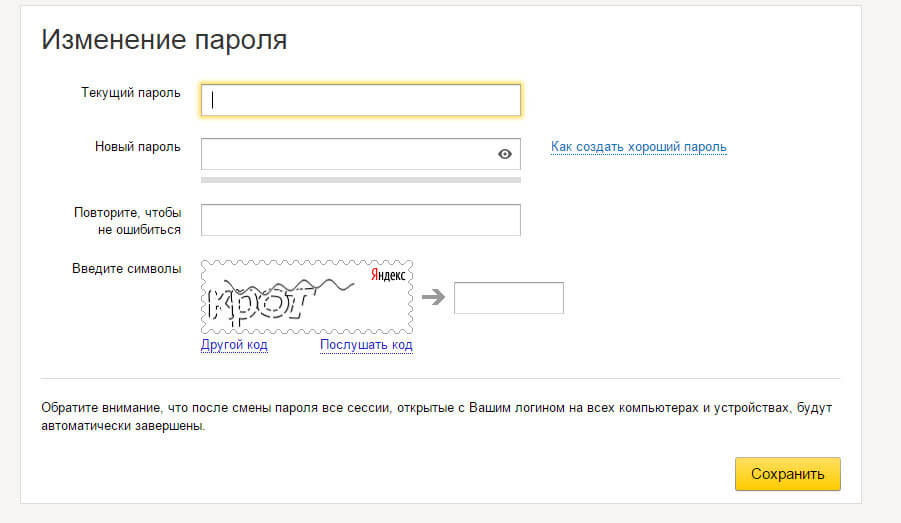Click the Изменение пароля heading
Image resolution: width=901 pixels, height=523 pixels.
(x=164, y=40)
